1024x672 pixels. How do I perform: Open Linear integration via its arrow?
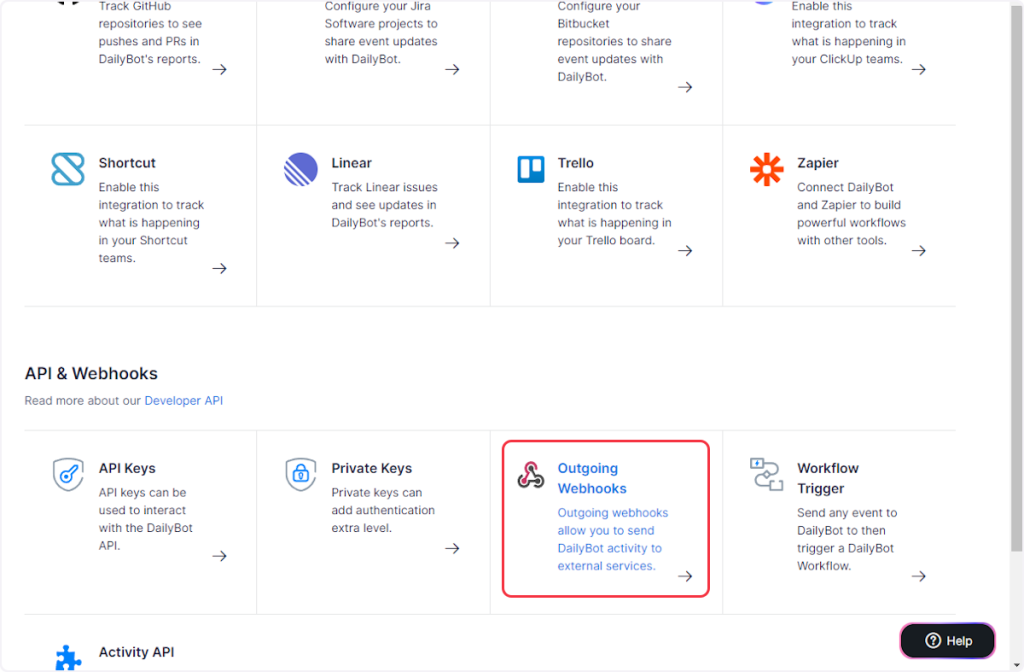tap(452, 243)
